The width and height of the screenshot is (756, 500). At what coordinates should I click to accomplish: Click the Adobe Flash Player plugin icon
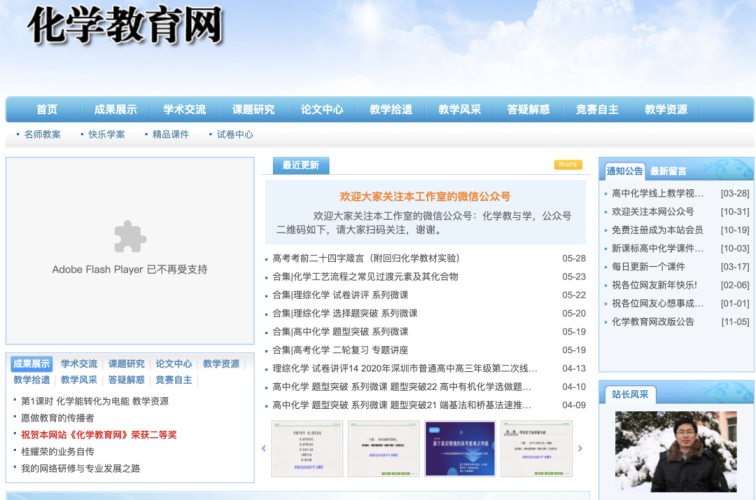pyautogui.click(x=129, y=237)
